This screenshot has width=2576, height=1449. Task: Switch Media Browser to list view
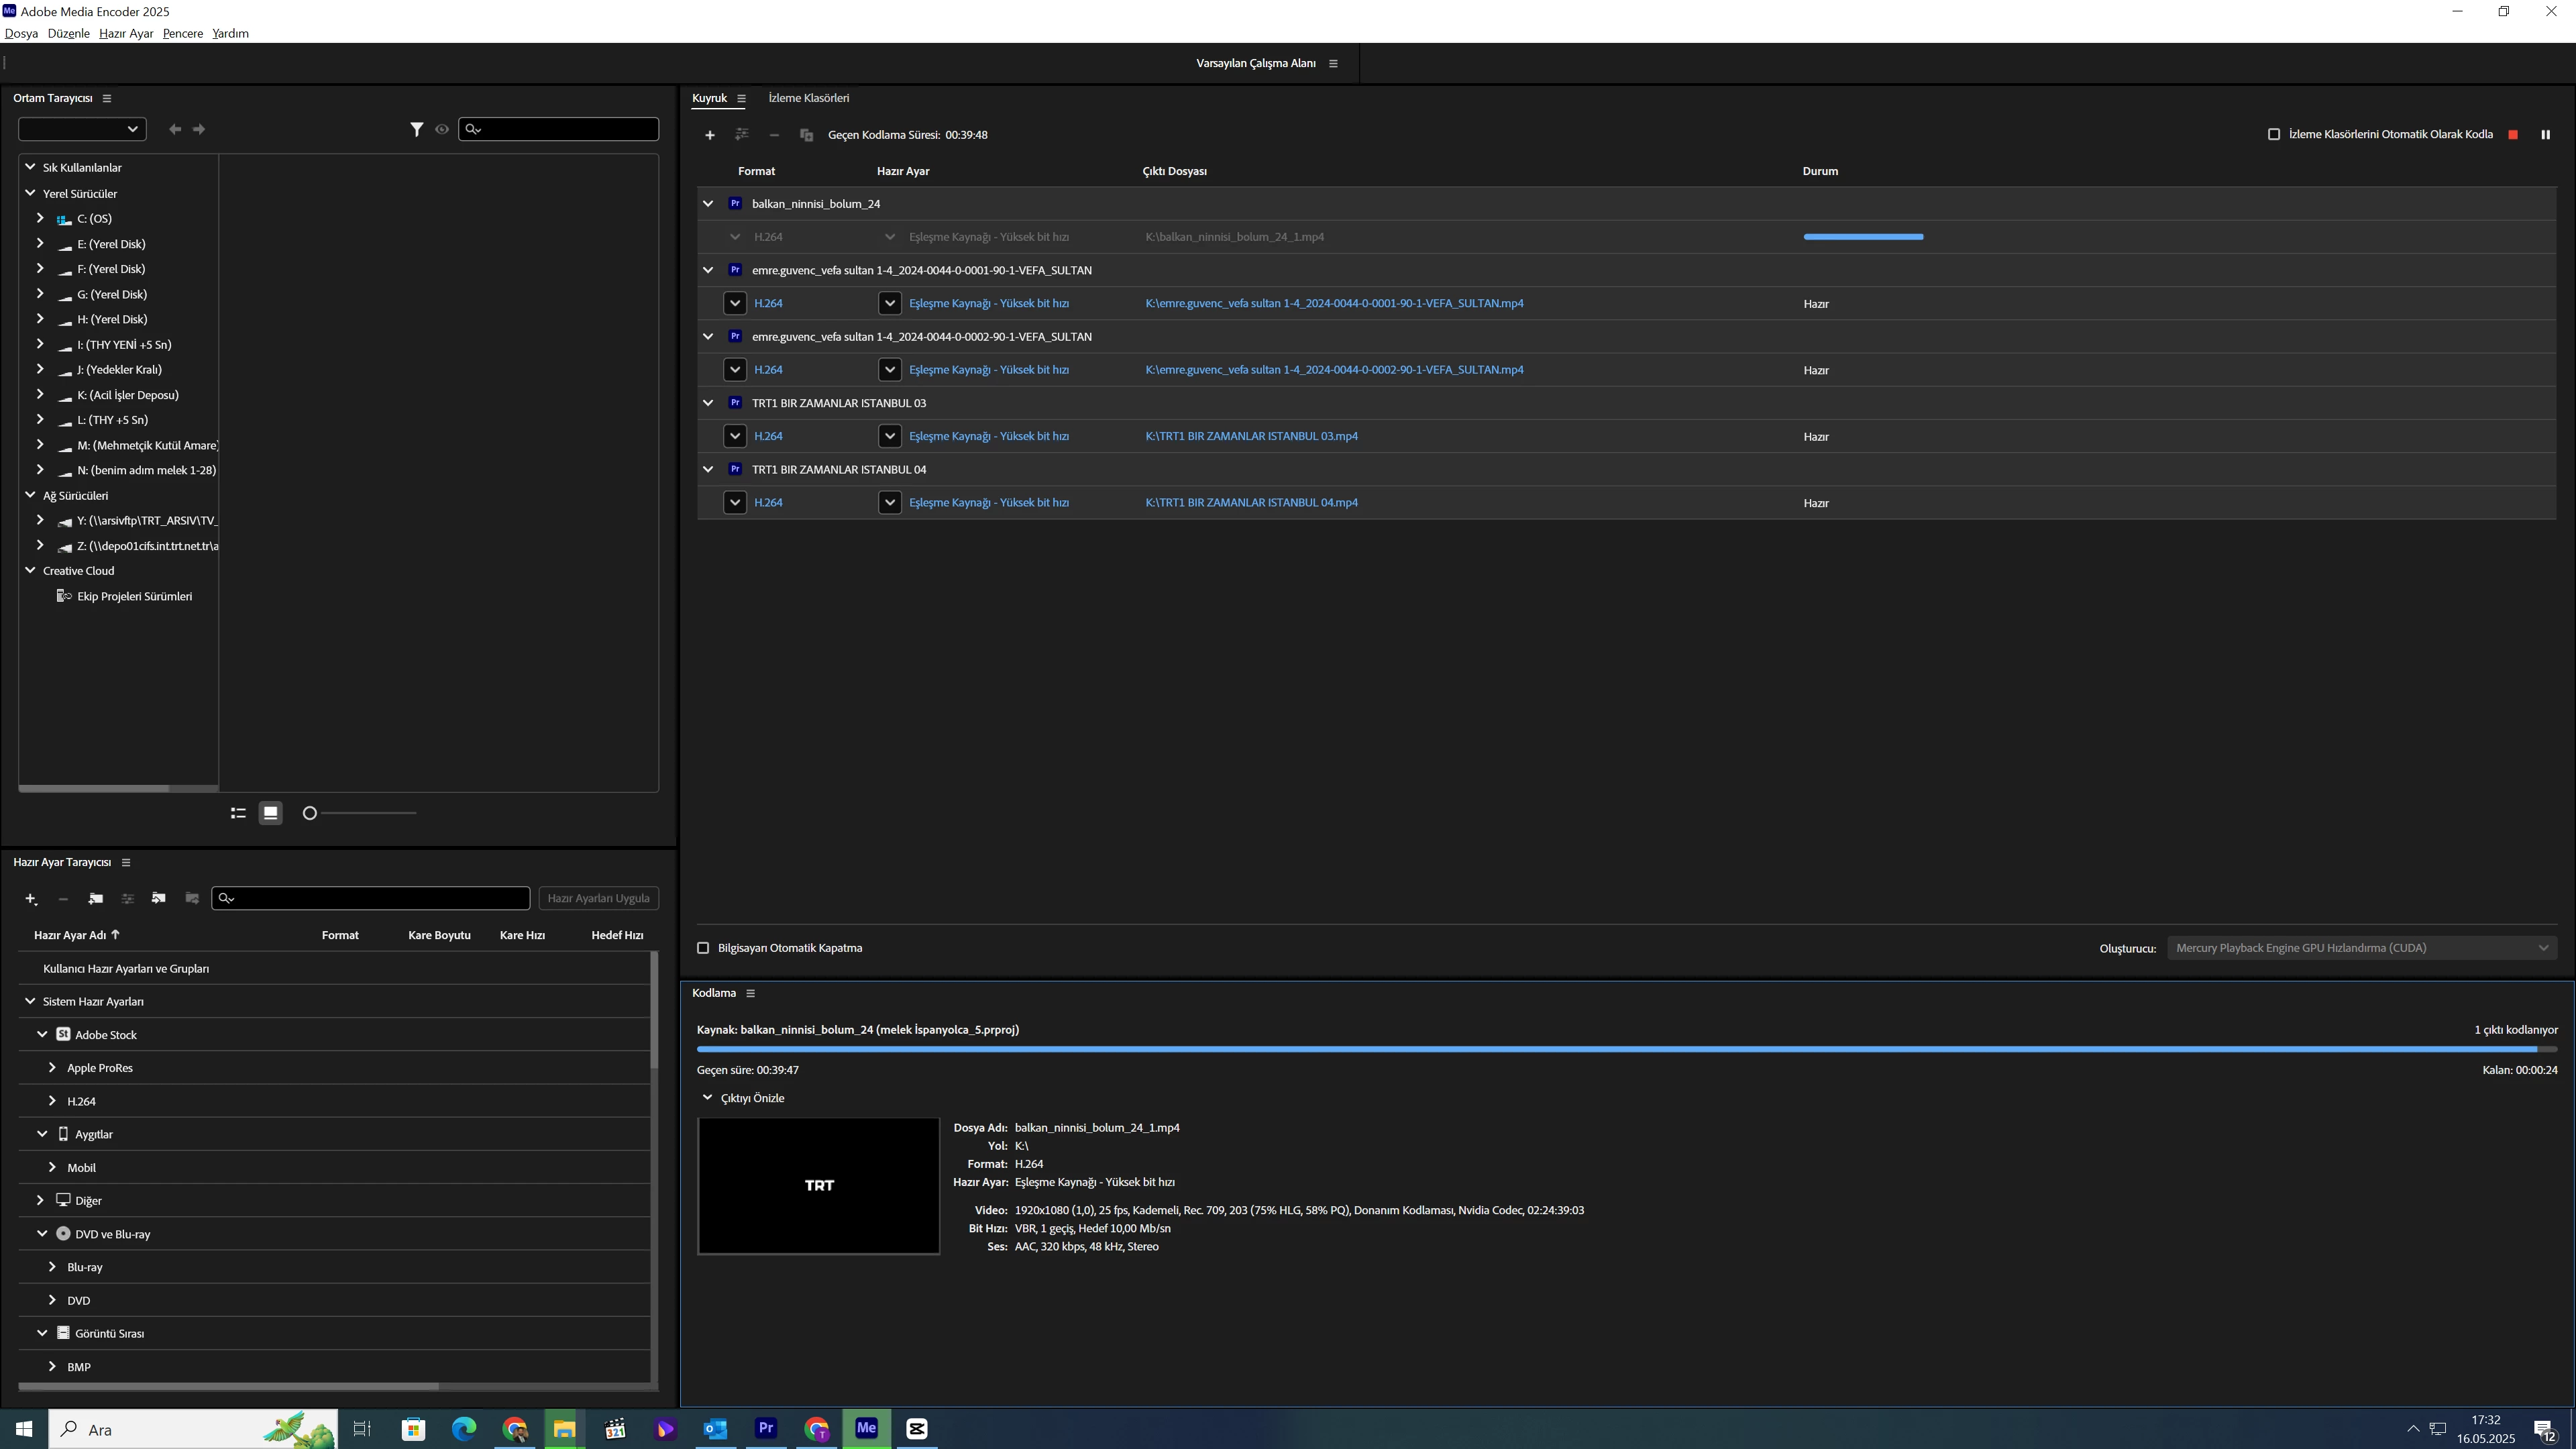tap(238, 813)
